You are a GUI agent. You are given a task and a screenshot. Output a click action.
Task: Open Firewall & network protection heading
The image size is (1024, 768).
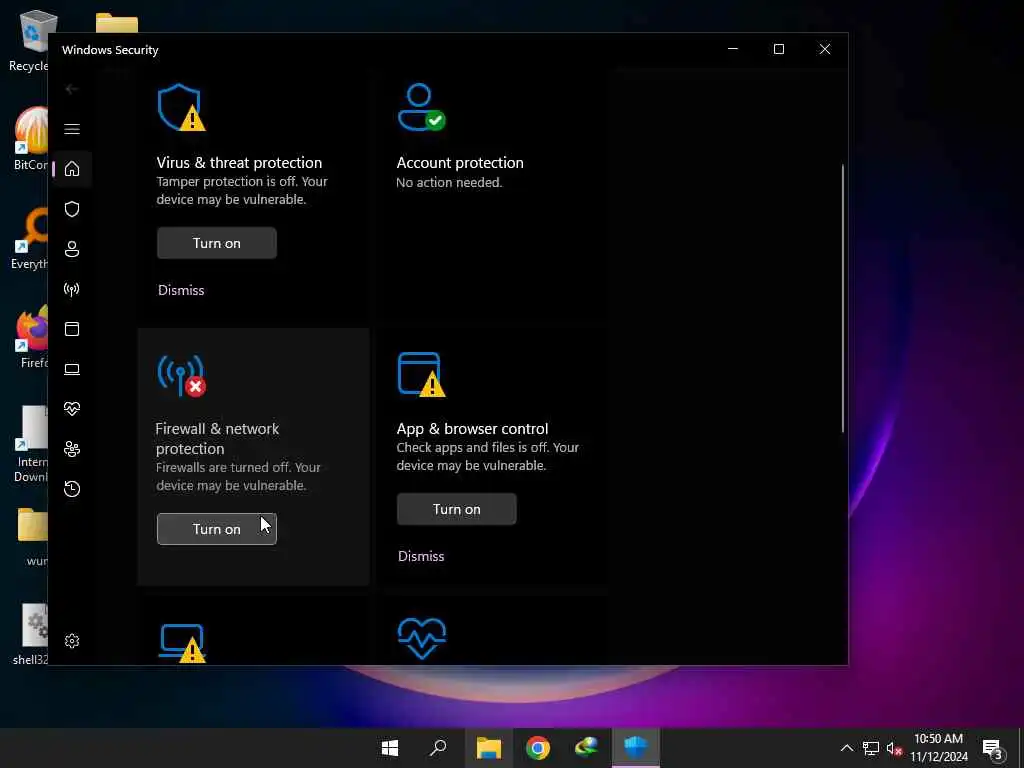pyautogui.click(x=217, y=438)
